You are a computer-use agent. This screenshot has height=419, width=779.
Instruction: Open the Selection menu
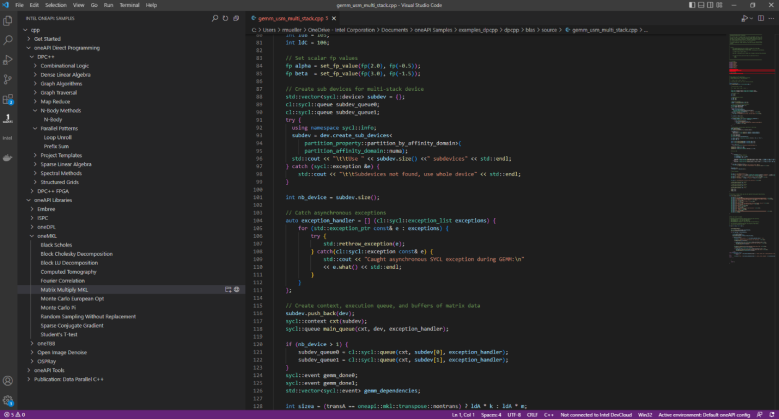(x=56, y=5)
